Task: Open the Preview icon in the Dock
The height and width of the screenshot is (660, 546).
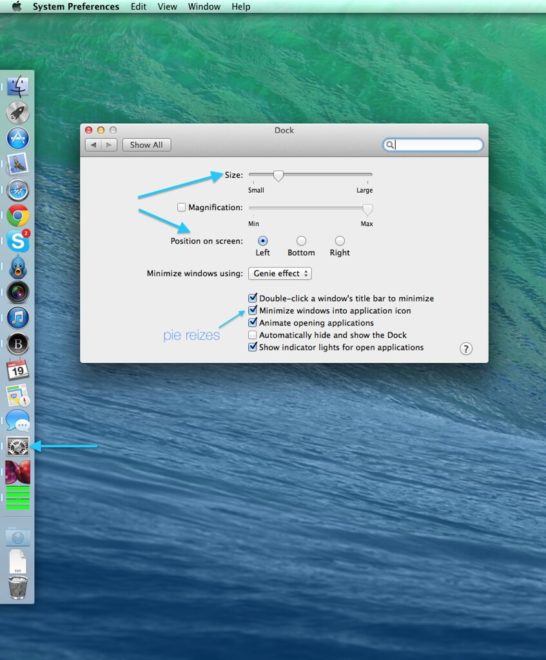Action: [18, 164]
